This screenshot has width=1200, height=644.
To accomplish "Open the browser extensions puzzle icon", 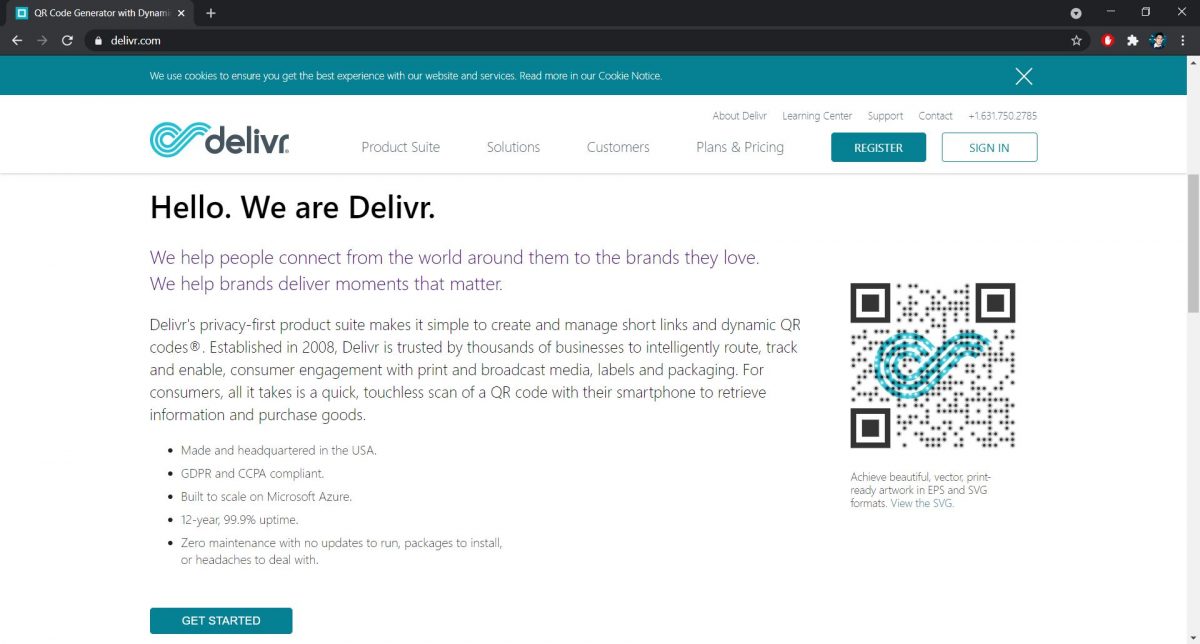I will (1133, 41).
